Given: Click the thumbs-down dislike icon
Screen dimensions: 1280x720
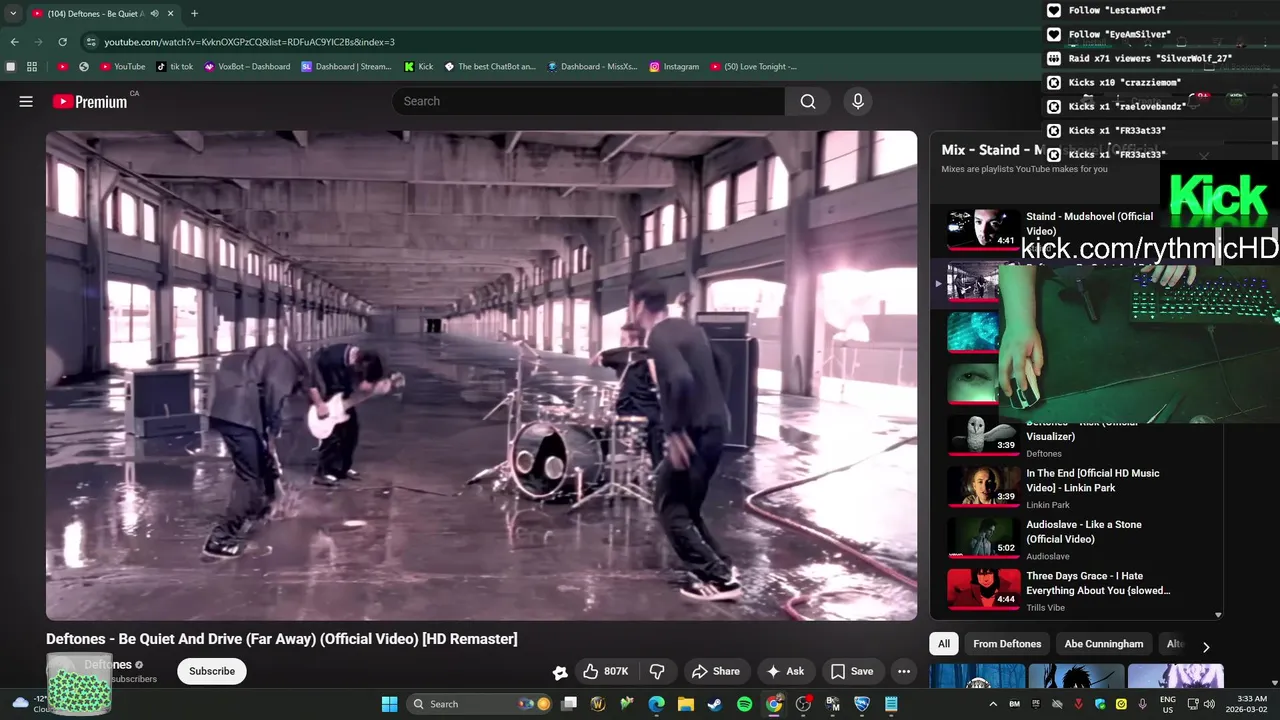Looking at the screenshot, I should (x=657, y=671).
